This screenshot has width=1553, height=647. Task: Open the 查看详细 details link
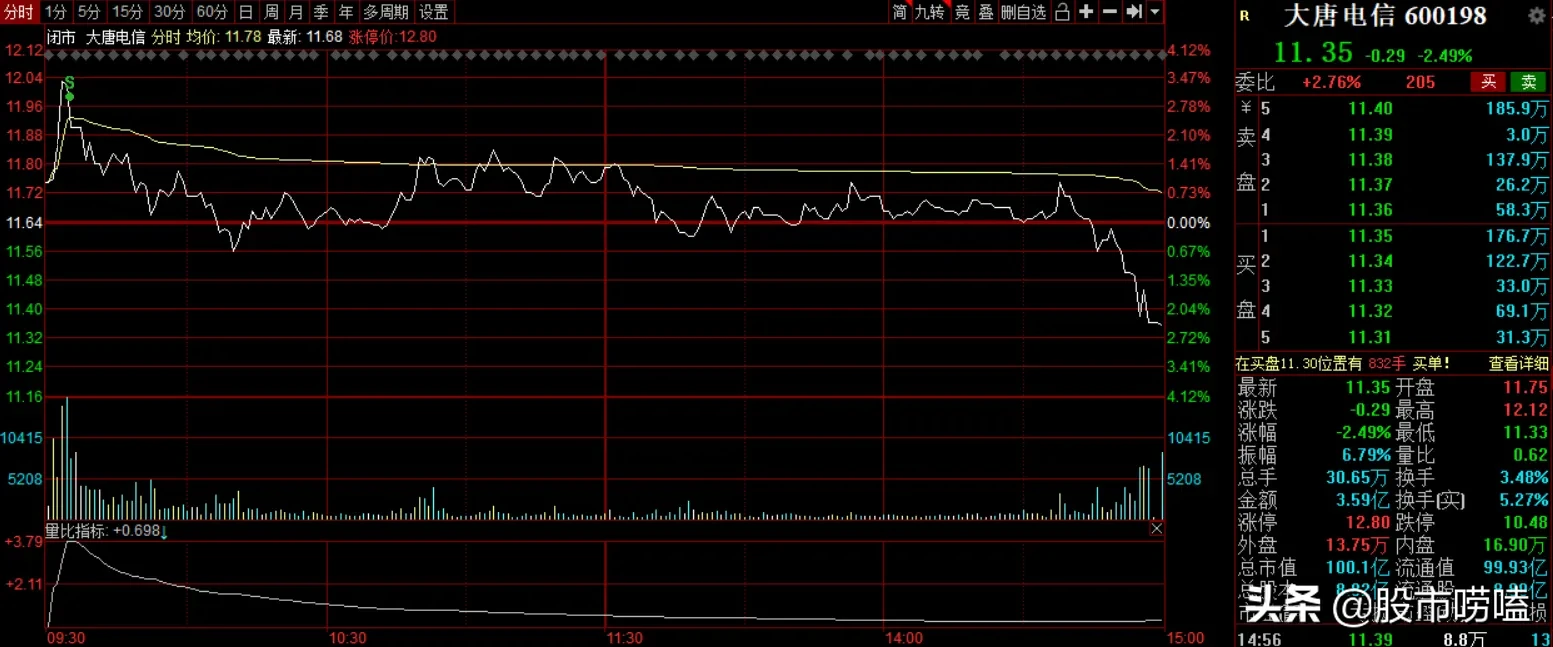(x=1518, y=364)
